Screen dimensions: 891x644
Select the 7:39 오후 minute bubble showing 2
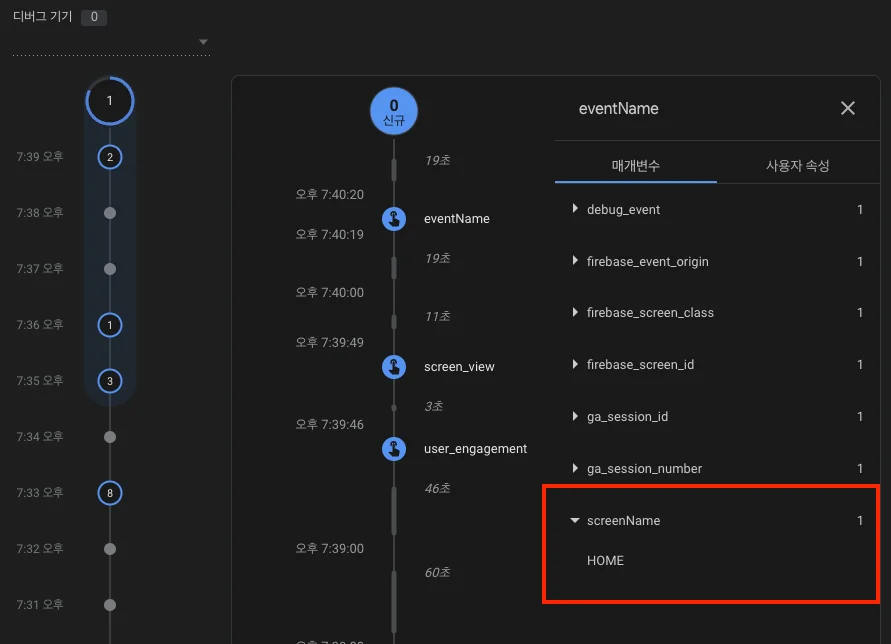click(110, 157)
